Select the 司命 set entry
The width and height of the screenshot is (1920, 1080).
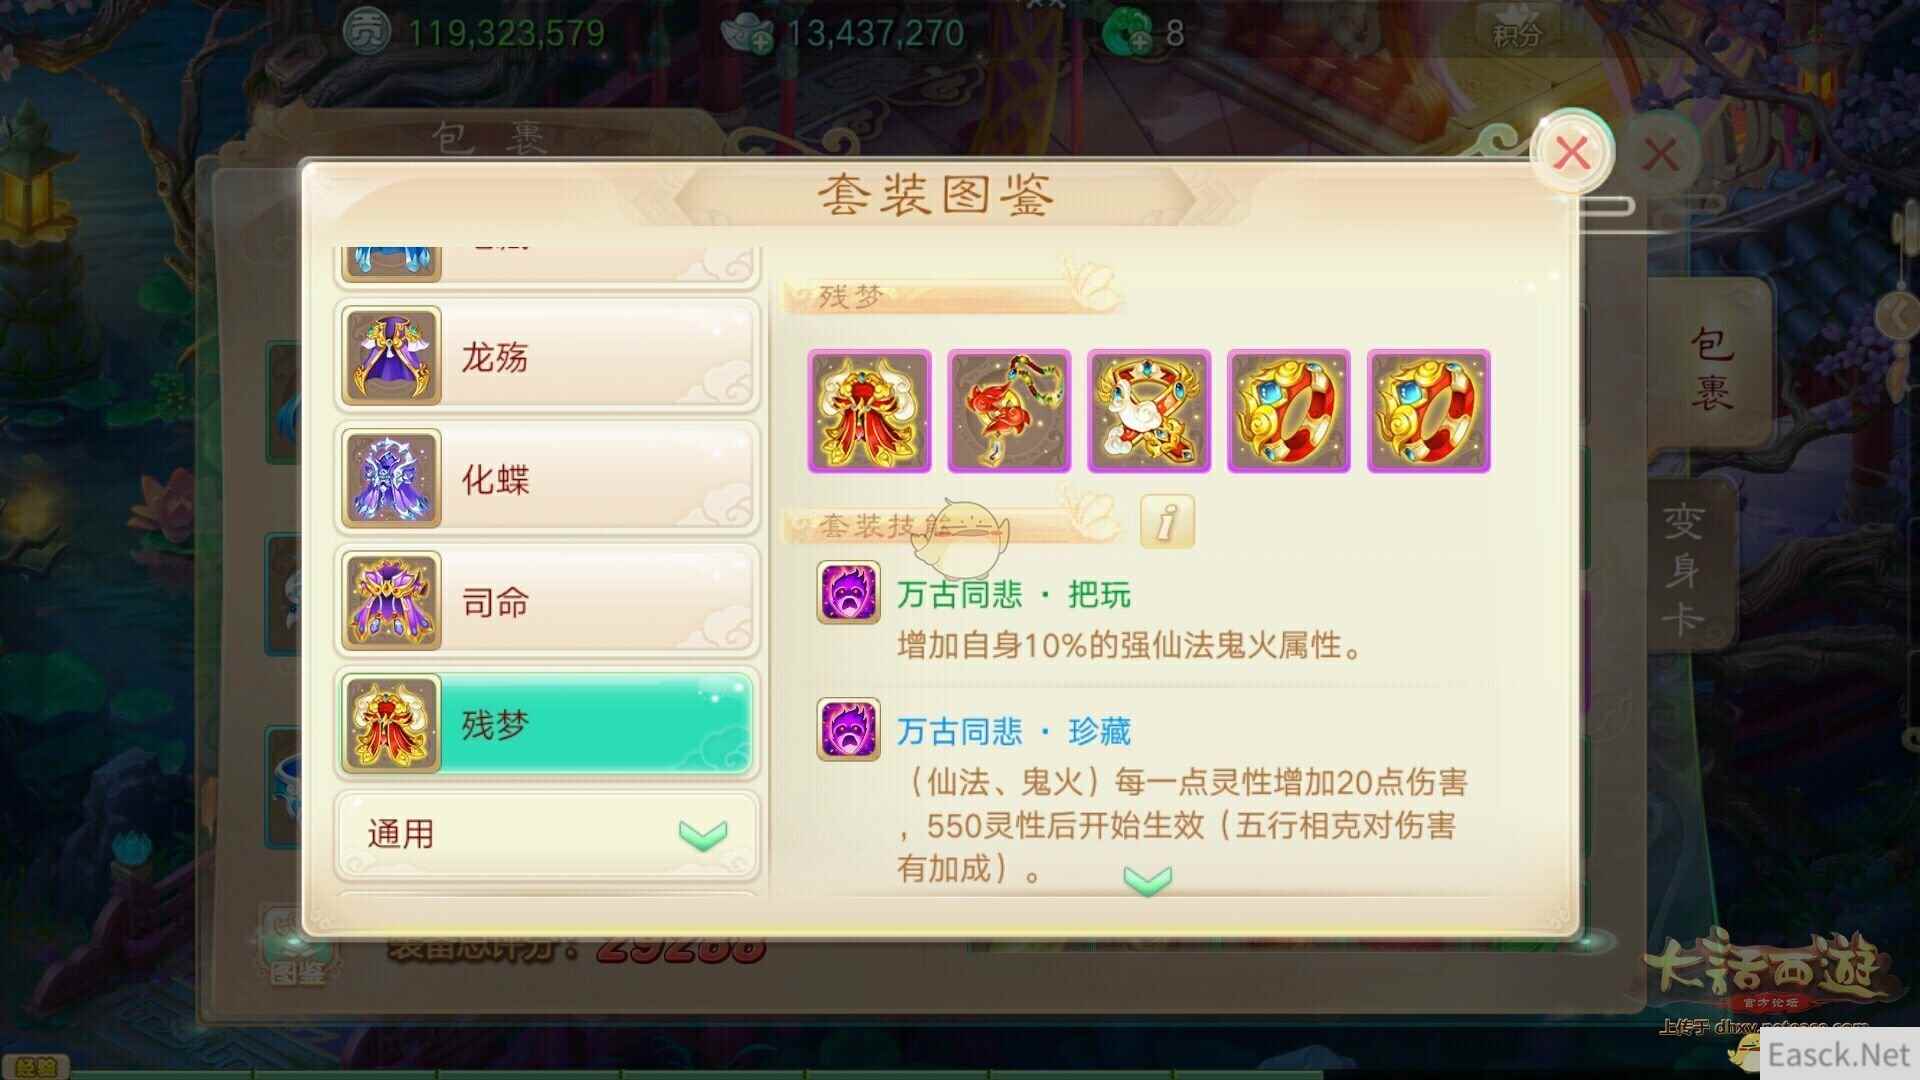[546, 602]
